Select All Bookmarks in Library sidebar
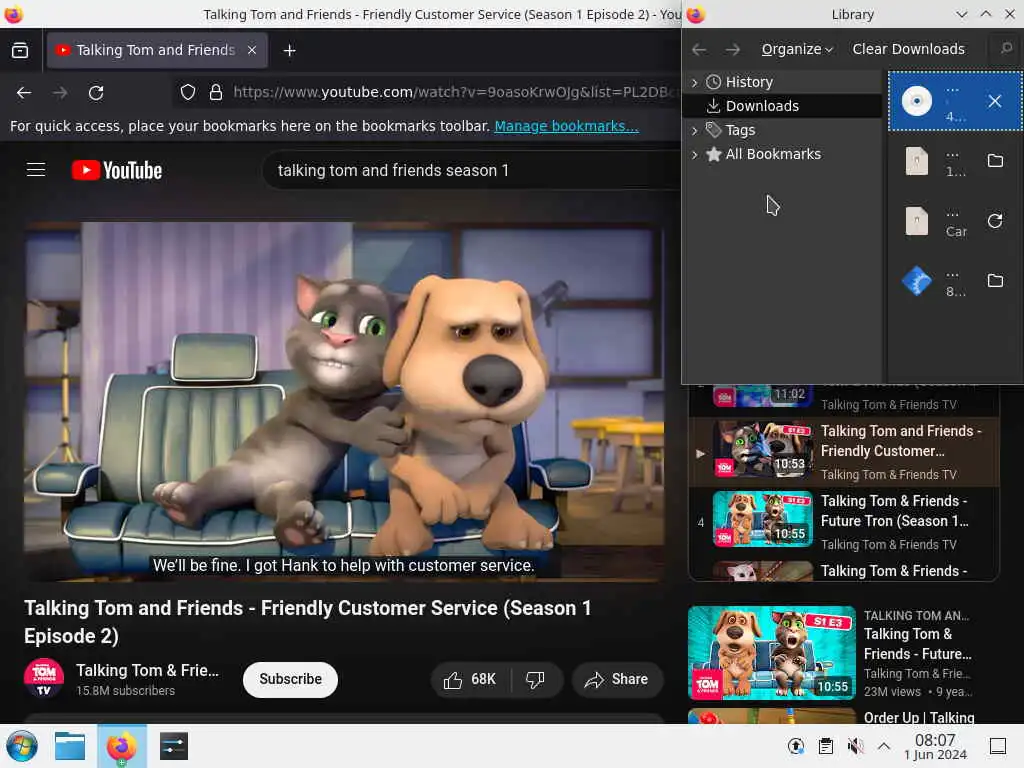 coord(773,154)
